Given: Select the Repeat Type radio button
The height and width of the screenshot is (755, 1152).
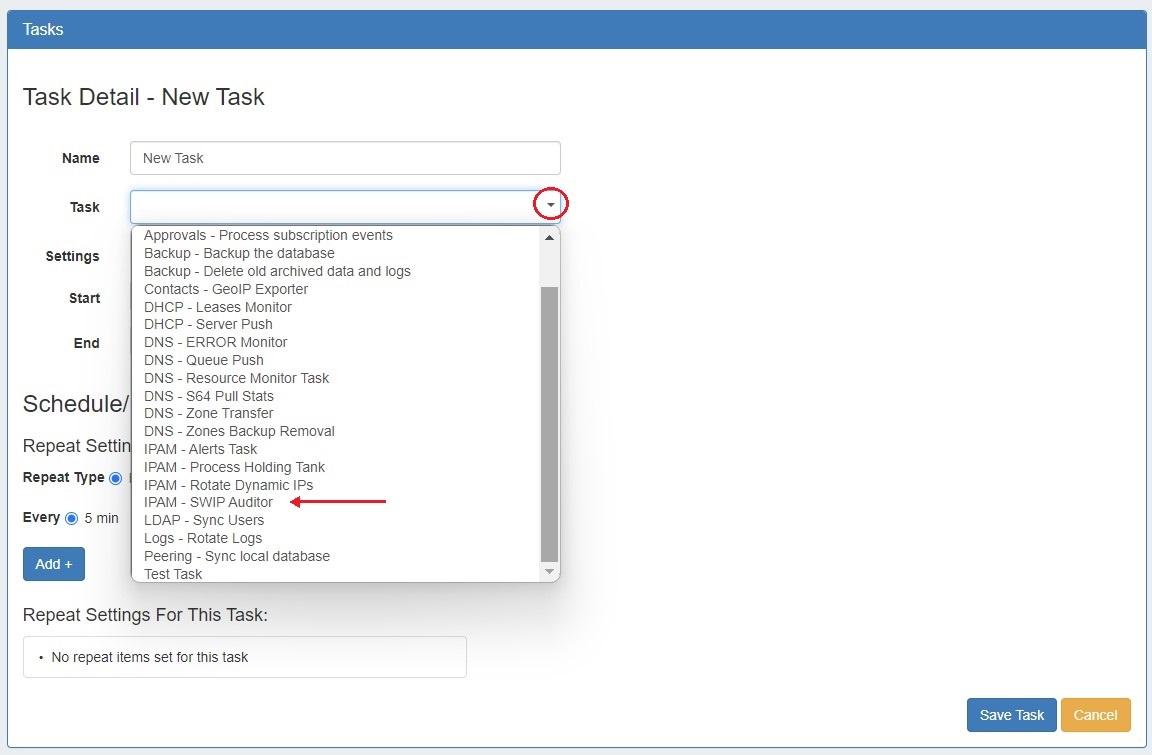Looking at the screenshot, I should [115, 478].
